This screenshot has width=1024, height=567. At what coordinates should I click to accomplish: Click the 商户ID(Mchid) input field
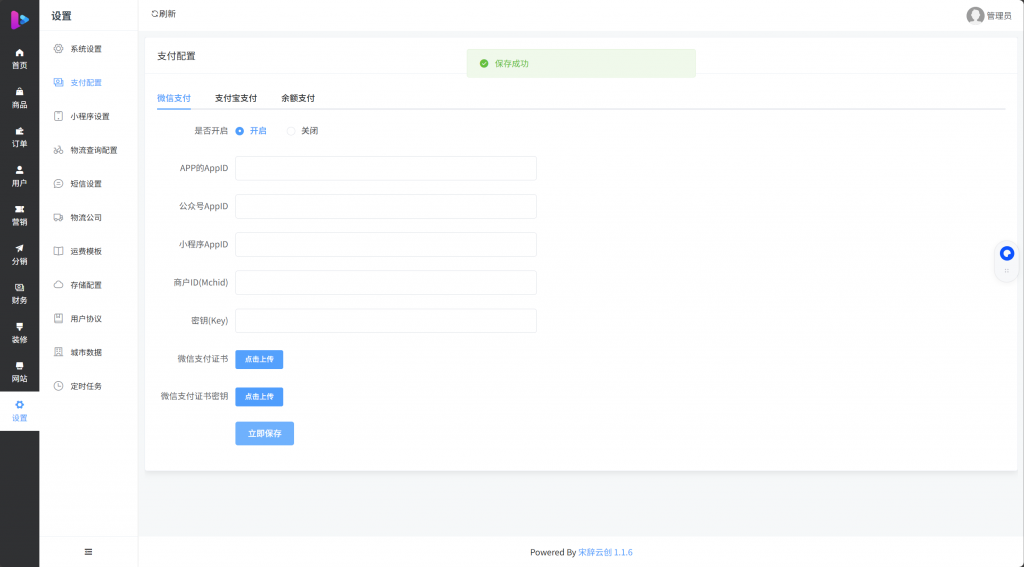tap(385, 283)
